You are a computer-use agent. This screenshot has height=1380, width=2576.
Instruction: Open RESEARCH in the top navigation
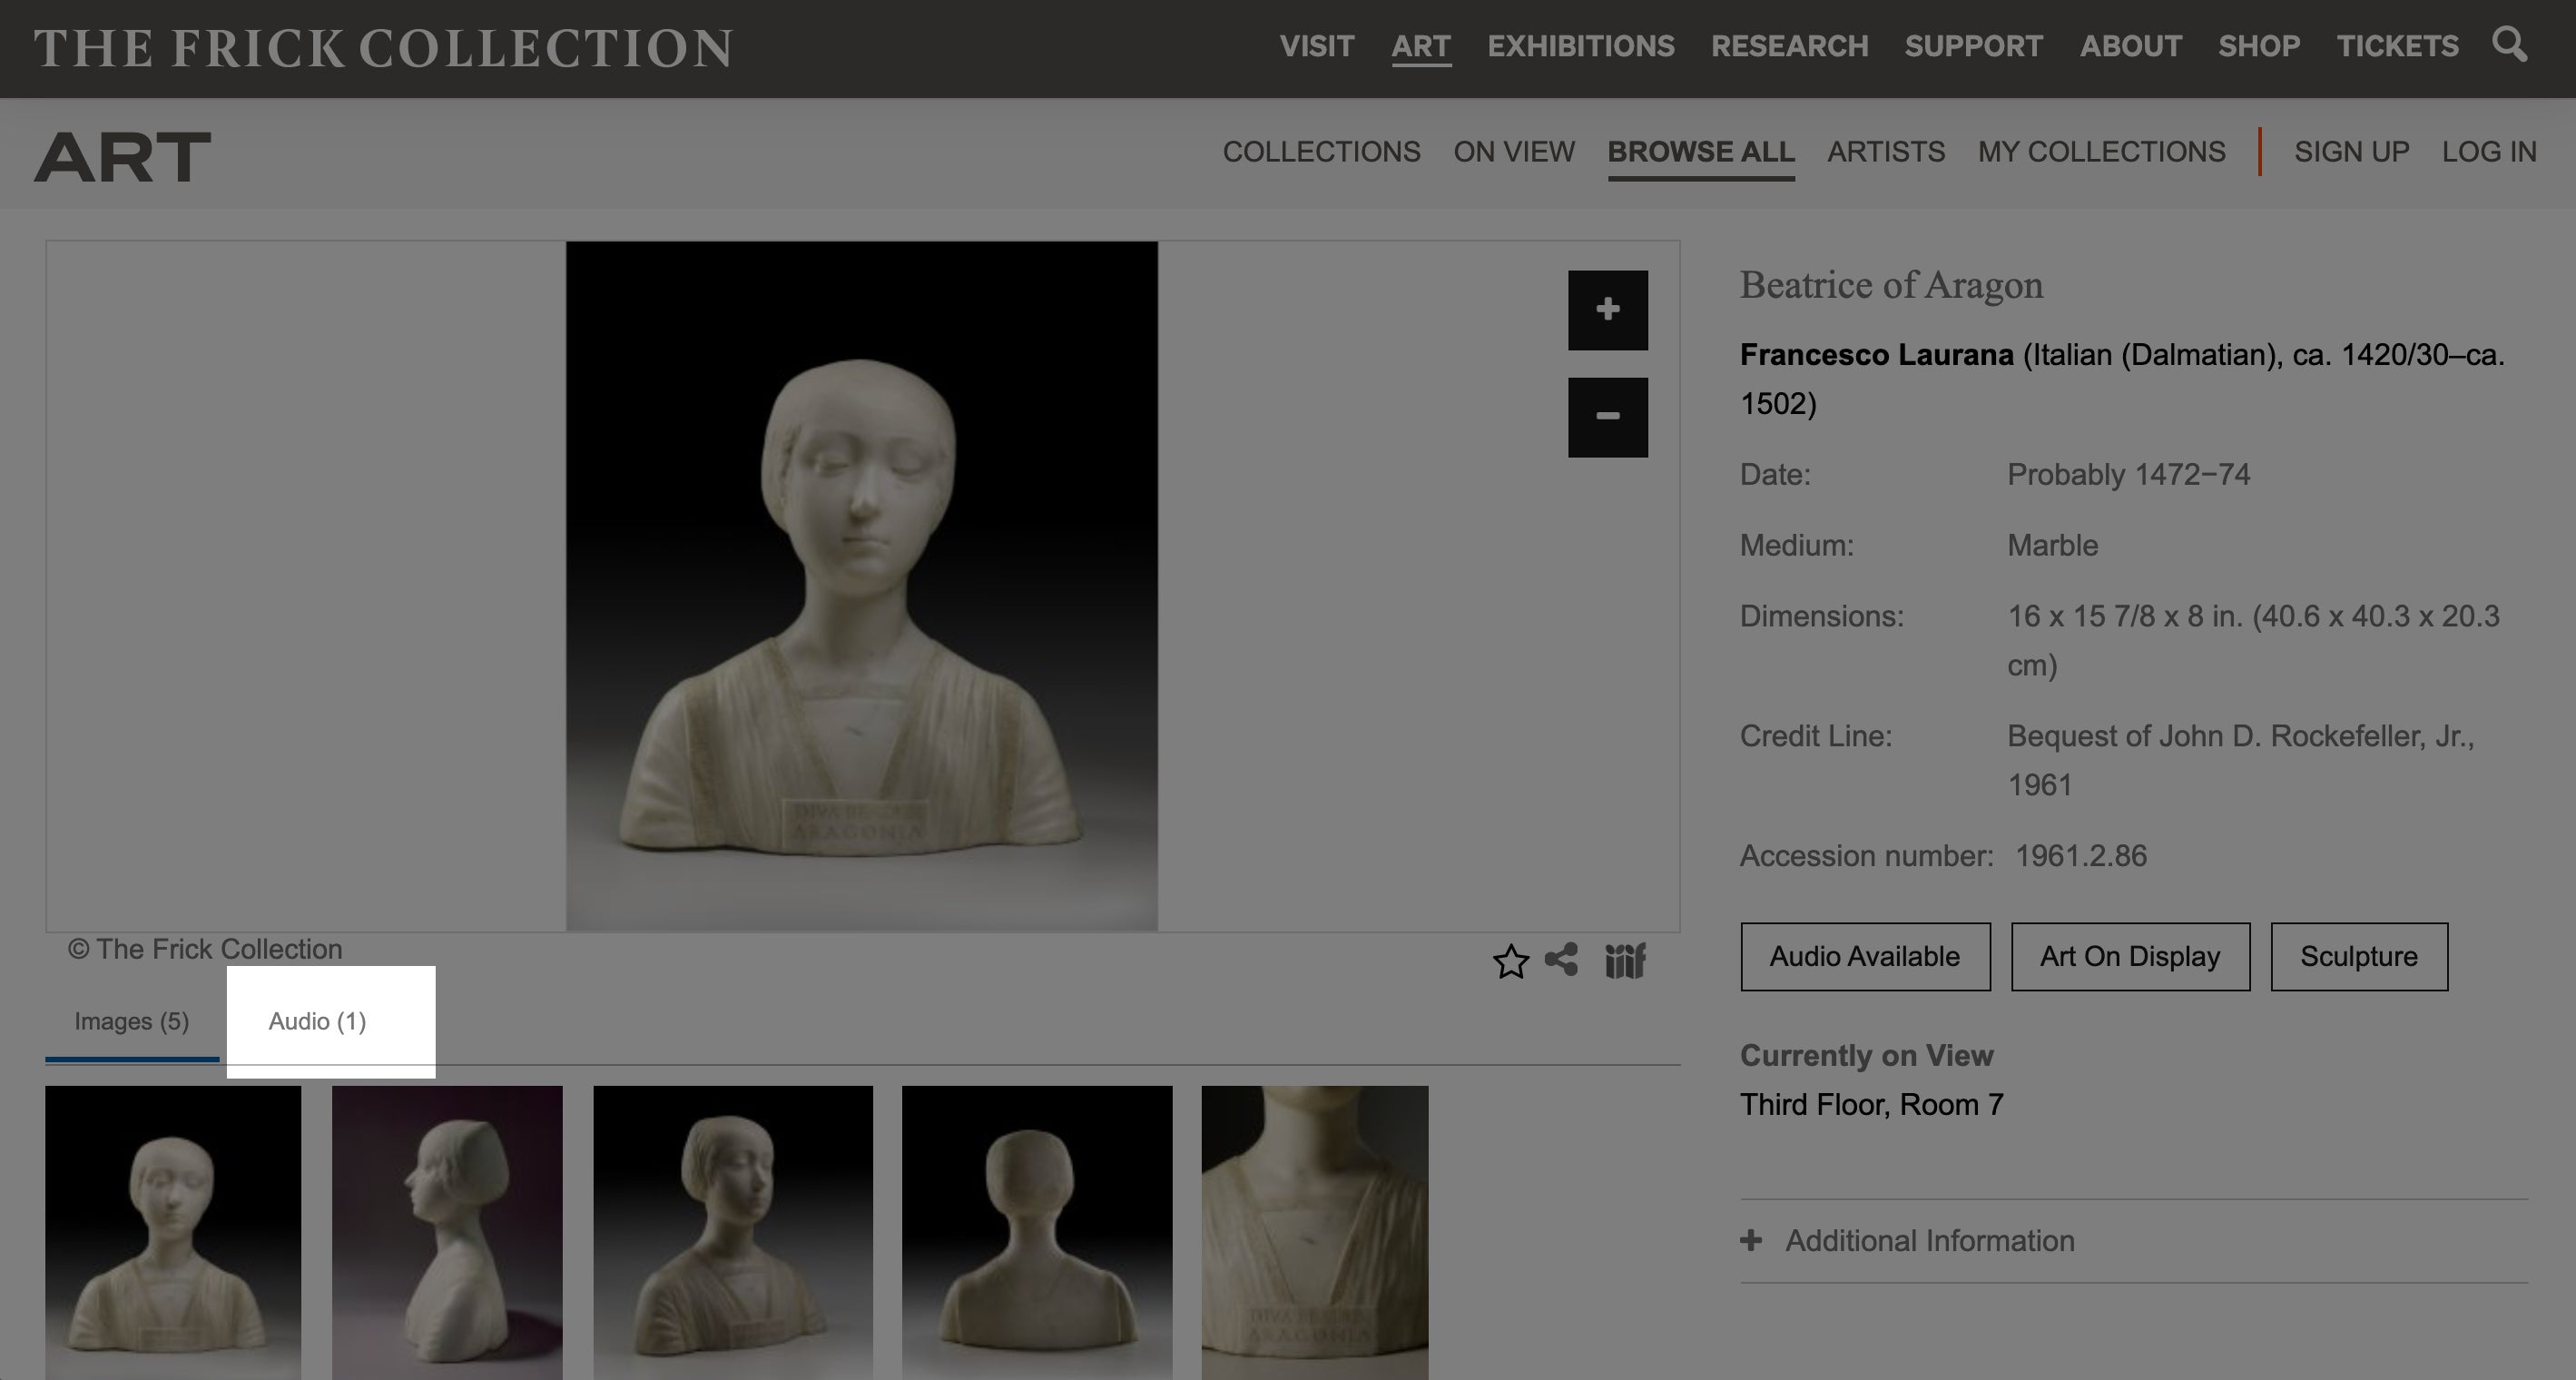pos(1790,46)
